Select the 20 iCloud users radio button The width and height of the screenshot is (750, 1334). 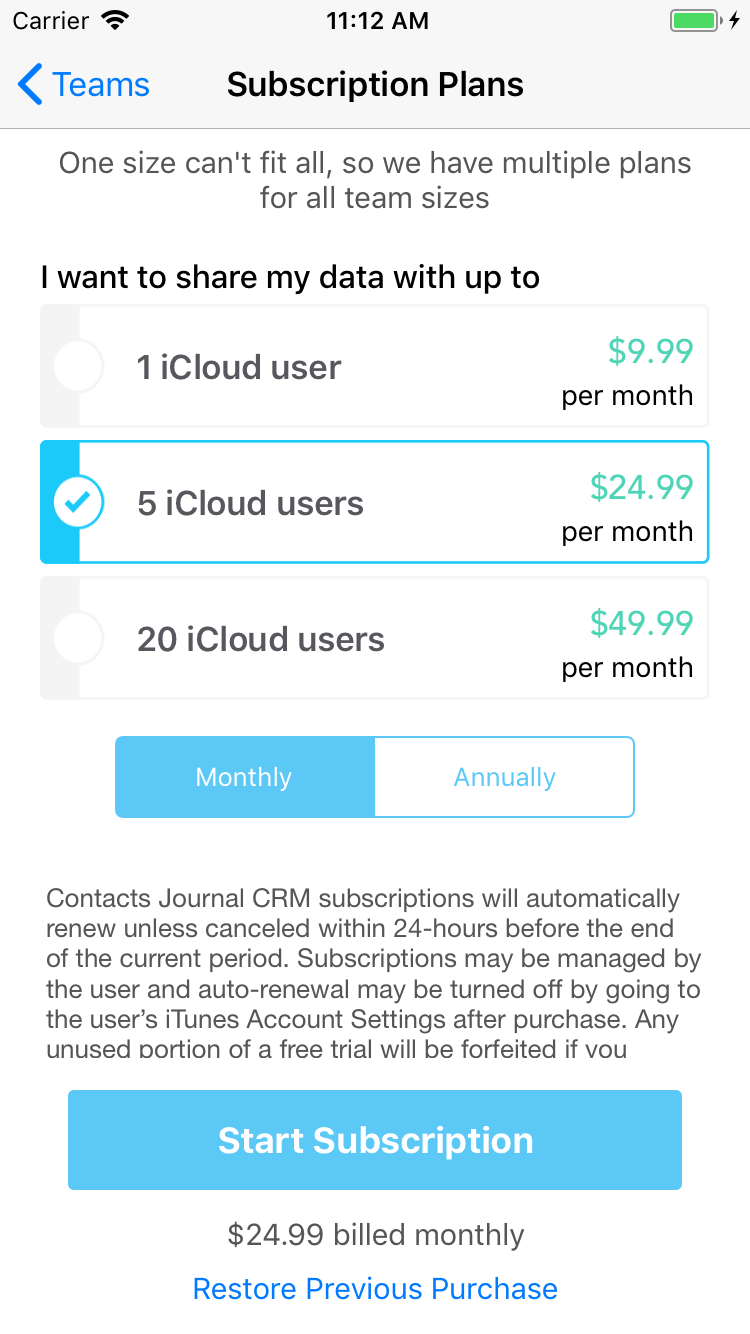click(x=77, y=639)
